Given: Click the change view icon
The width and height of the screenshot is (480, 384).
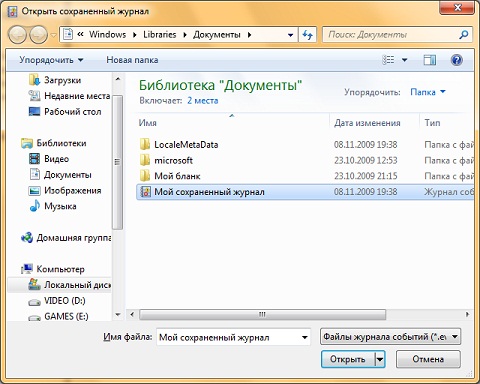Looking at the screenshot, I should [388, 60].
